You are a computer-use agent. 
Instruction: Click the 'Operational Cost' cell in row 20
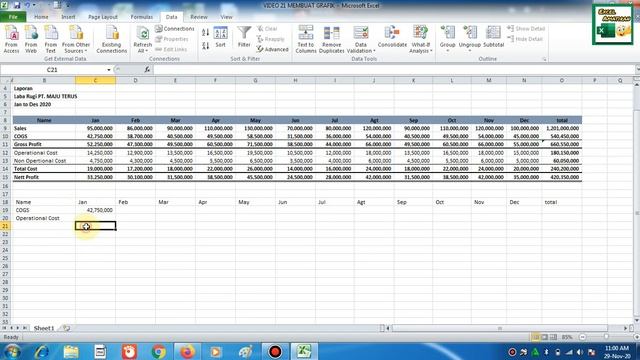coord(43,218)
